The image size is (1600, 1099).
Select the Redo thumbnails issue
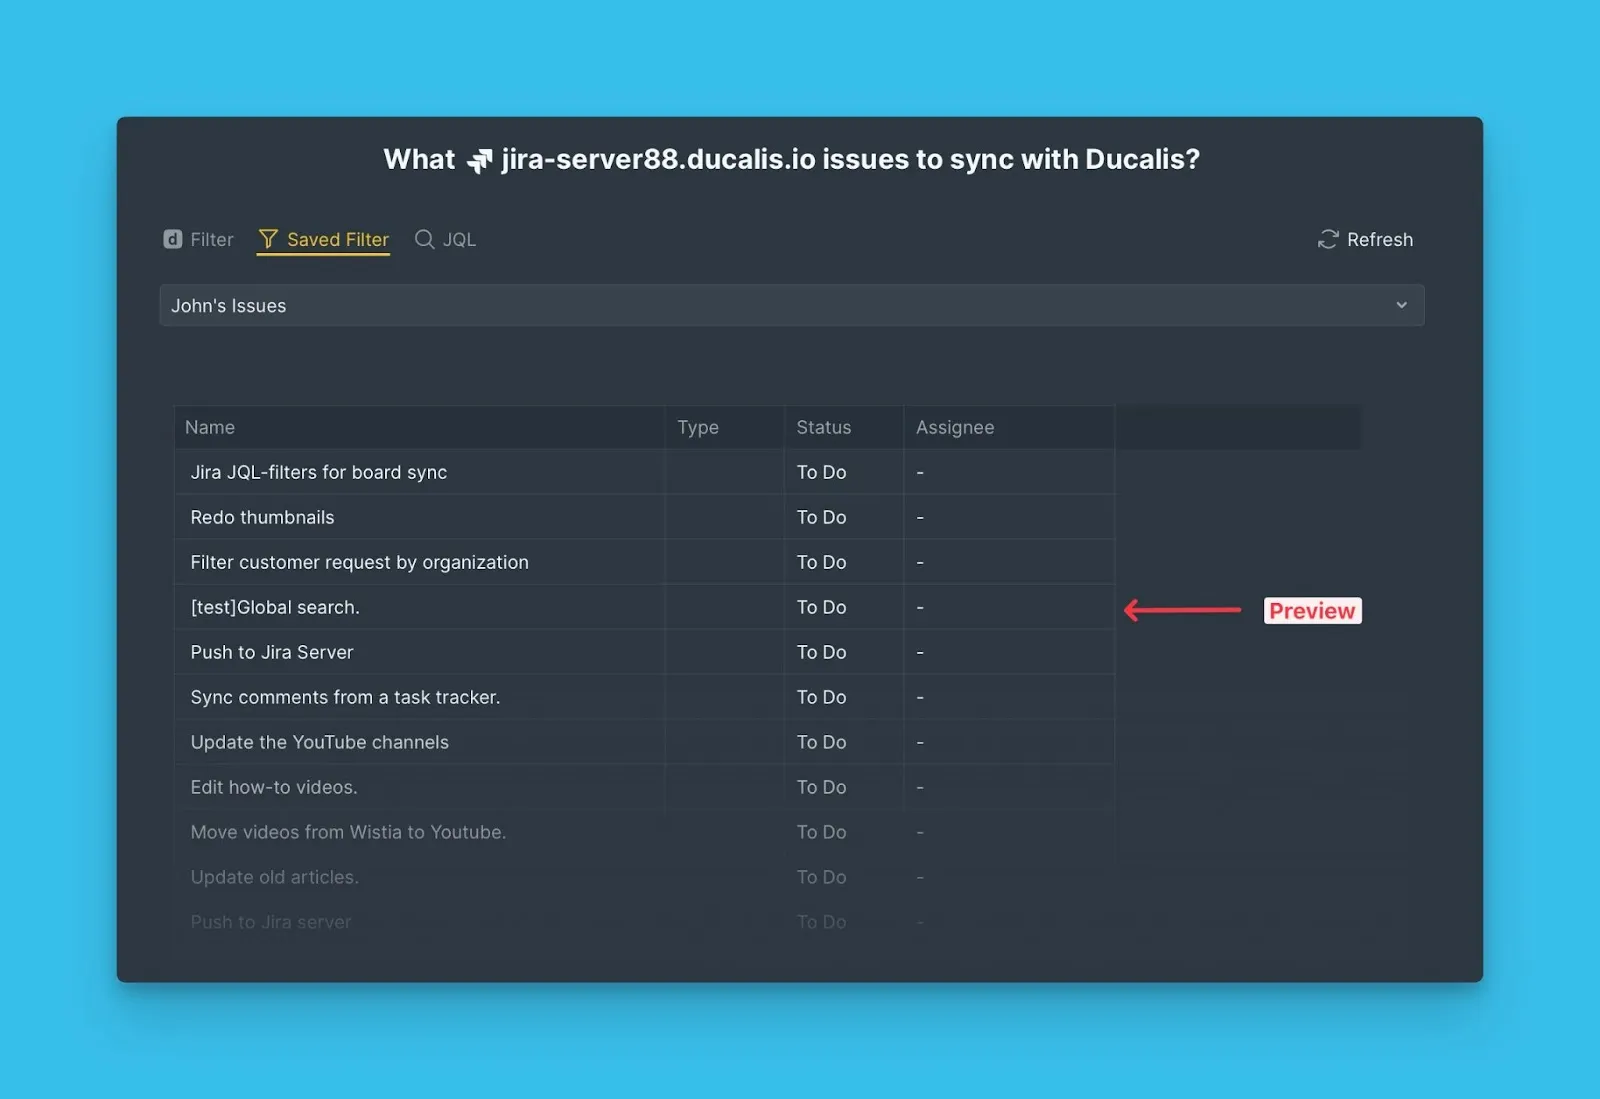coord(262,517)
